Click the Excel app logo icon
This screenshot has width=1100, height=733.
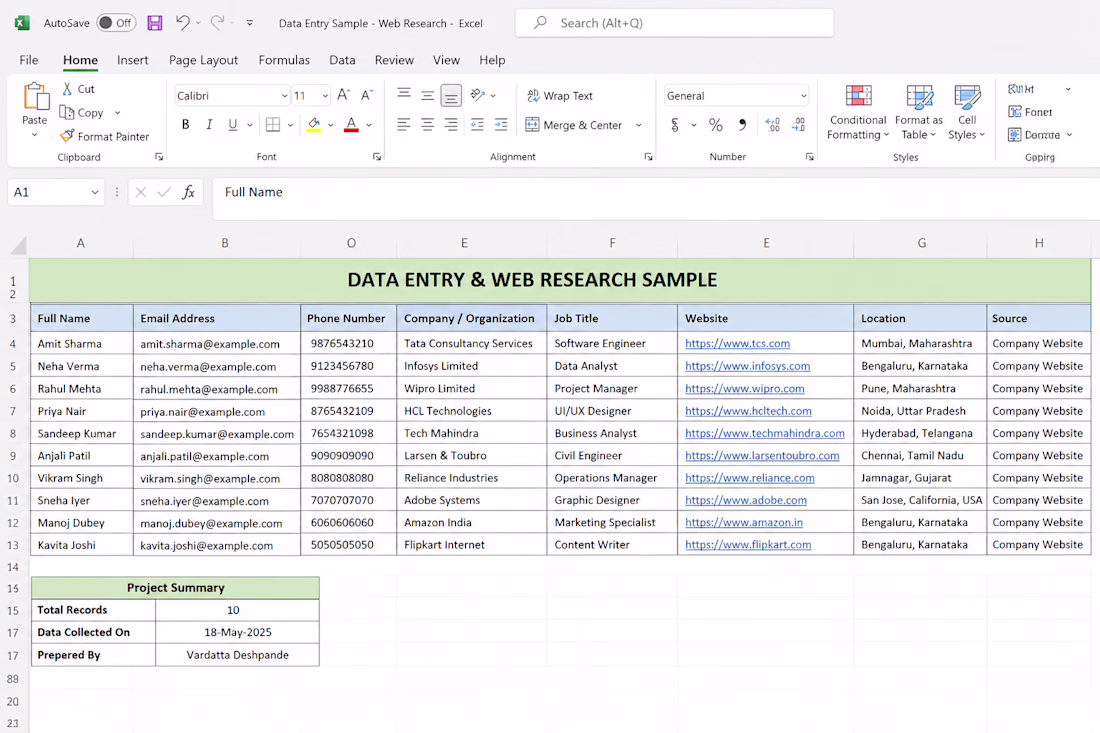point(22,23)
